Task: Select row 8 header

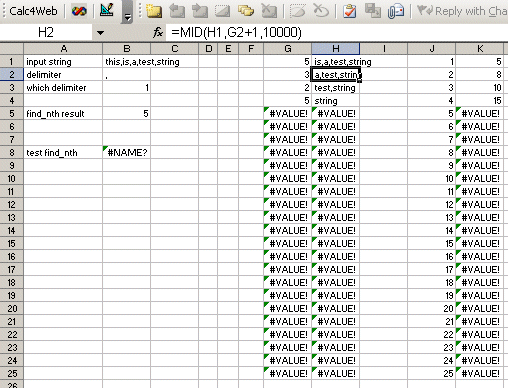Action: click(12, 153)
